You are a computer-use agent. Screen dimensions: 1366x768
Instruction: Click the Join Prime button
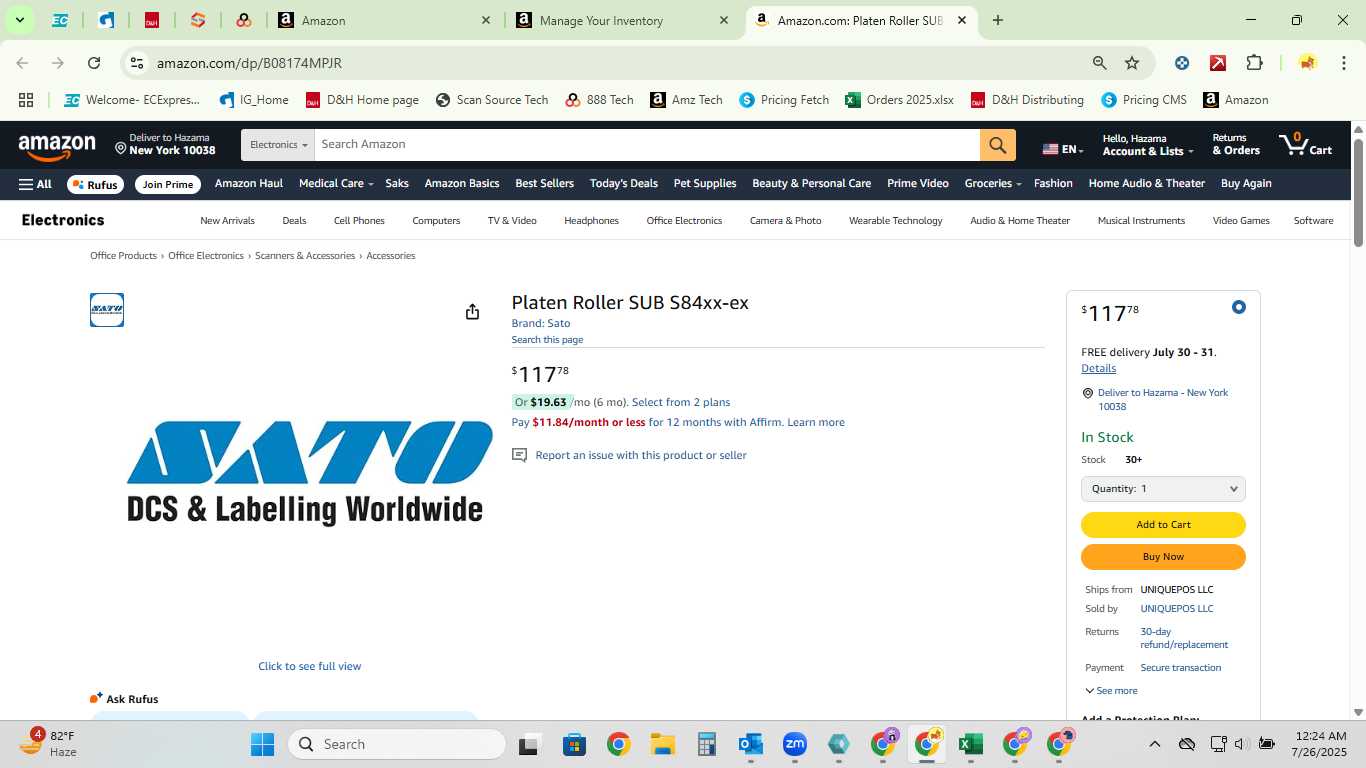(x=167, y=184)
